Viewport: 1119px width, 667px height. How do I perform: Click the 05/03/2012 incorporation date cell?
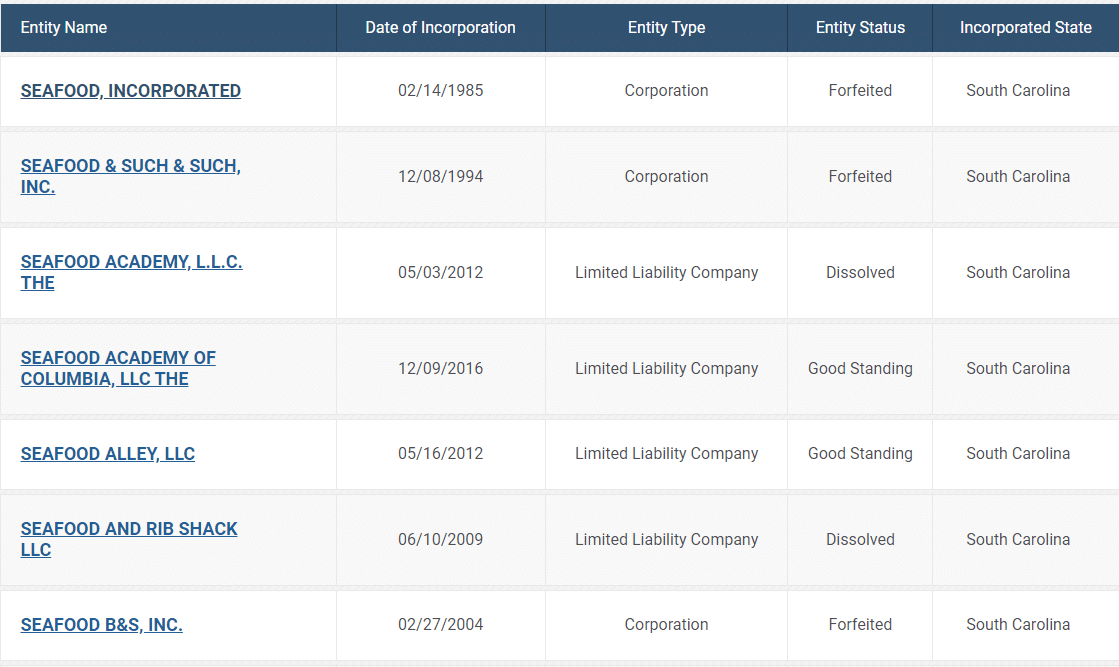[x=440, y=273]
